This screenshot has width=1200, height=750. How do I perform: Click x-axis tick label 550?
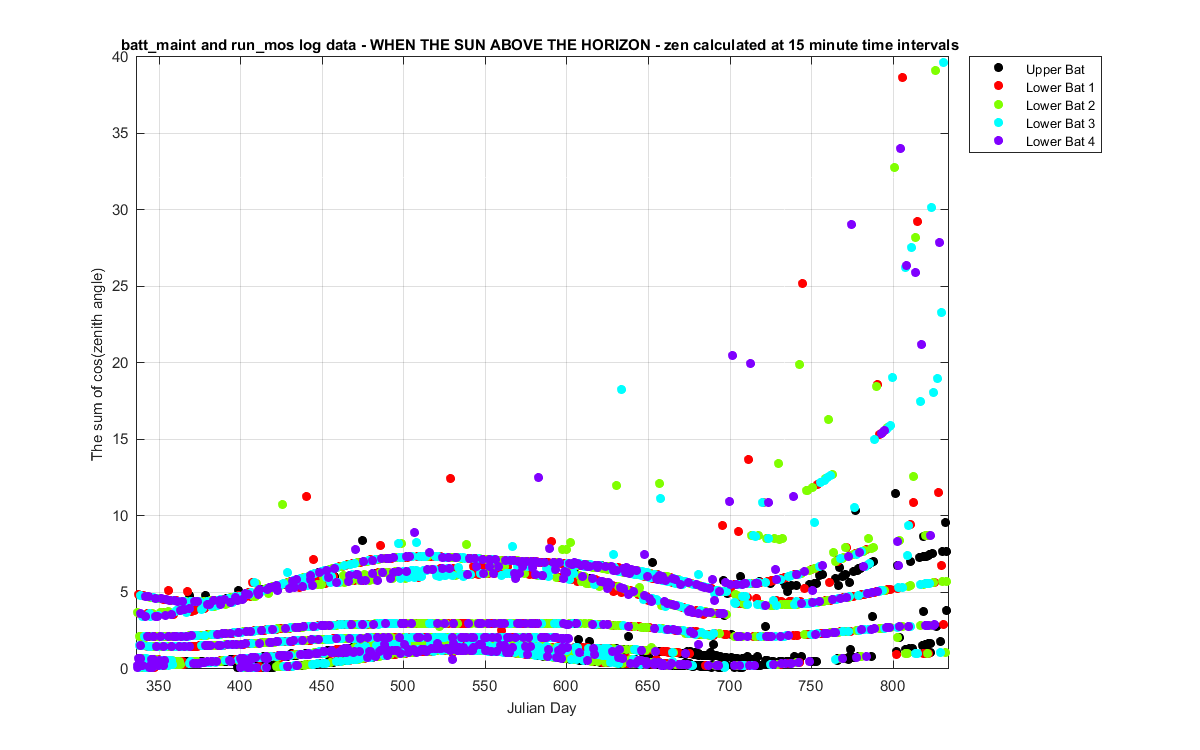(x=484, y=685)
